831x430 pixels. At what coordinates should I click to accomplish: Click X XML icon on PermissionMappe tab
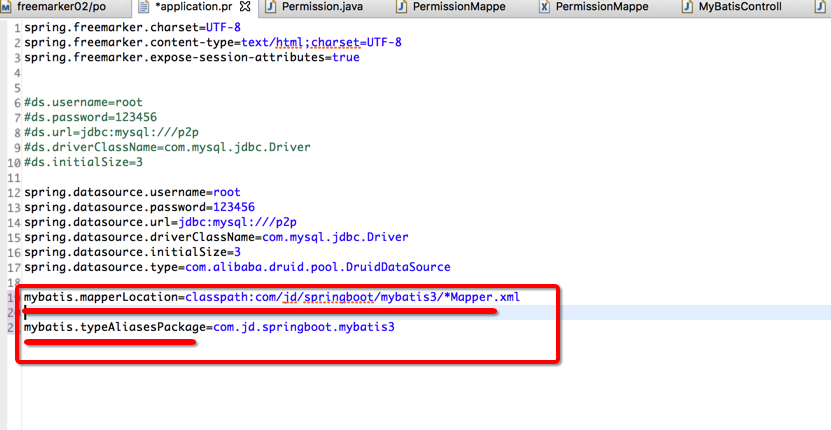[x=544, y=7]
